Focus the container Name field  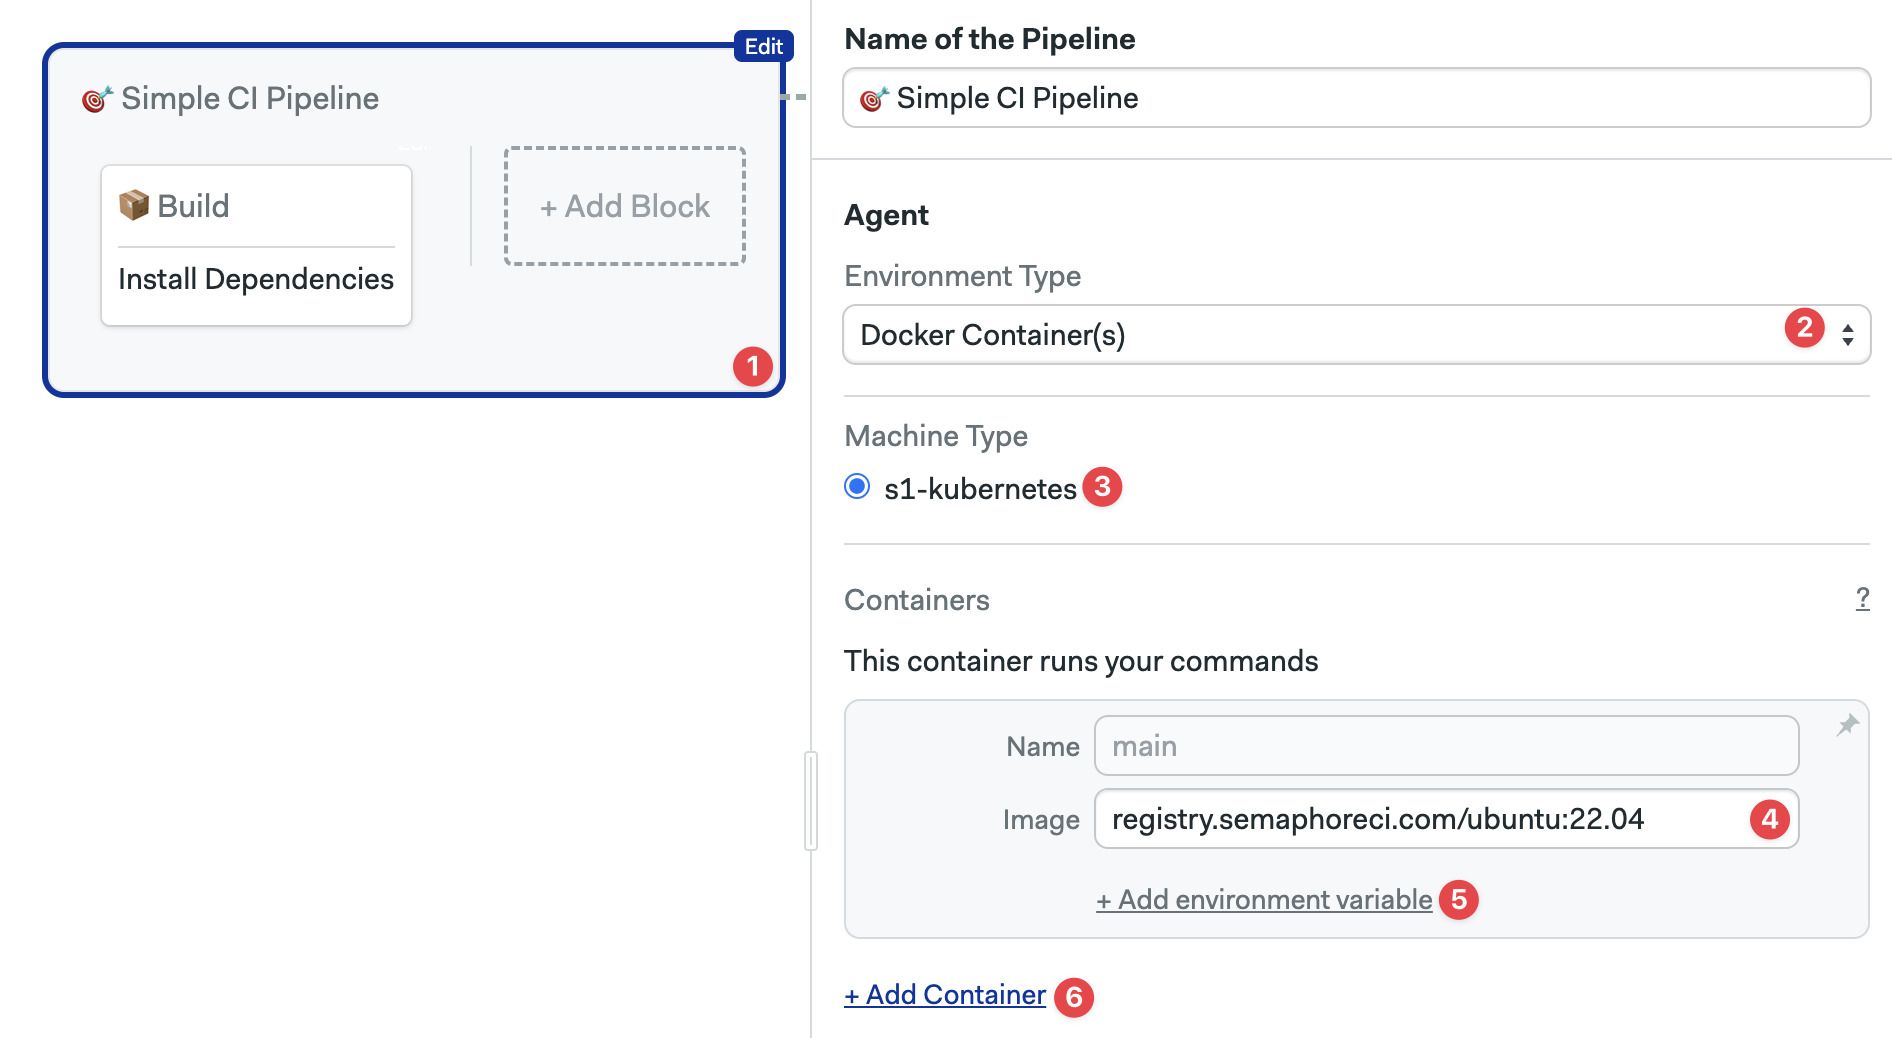[x=1446, y=746]
